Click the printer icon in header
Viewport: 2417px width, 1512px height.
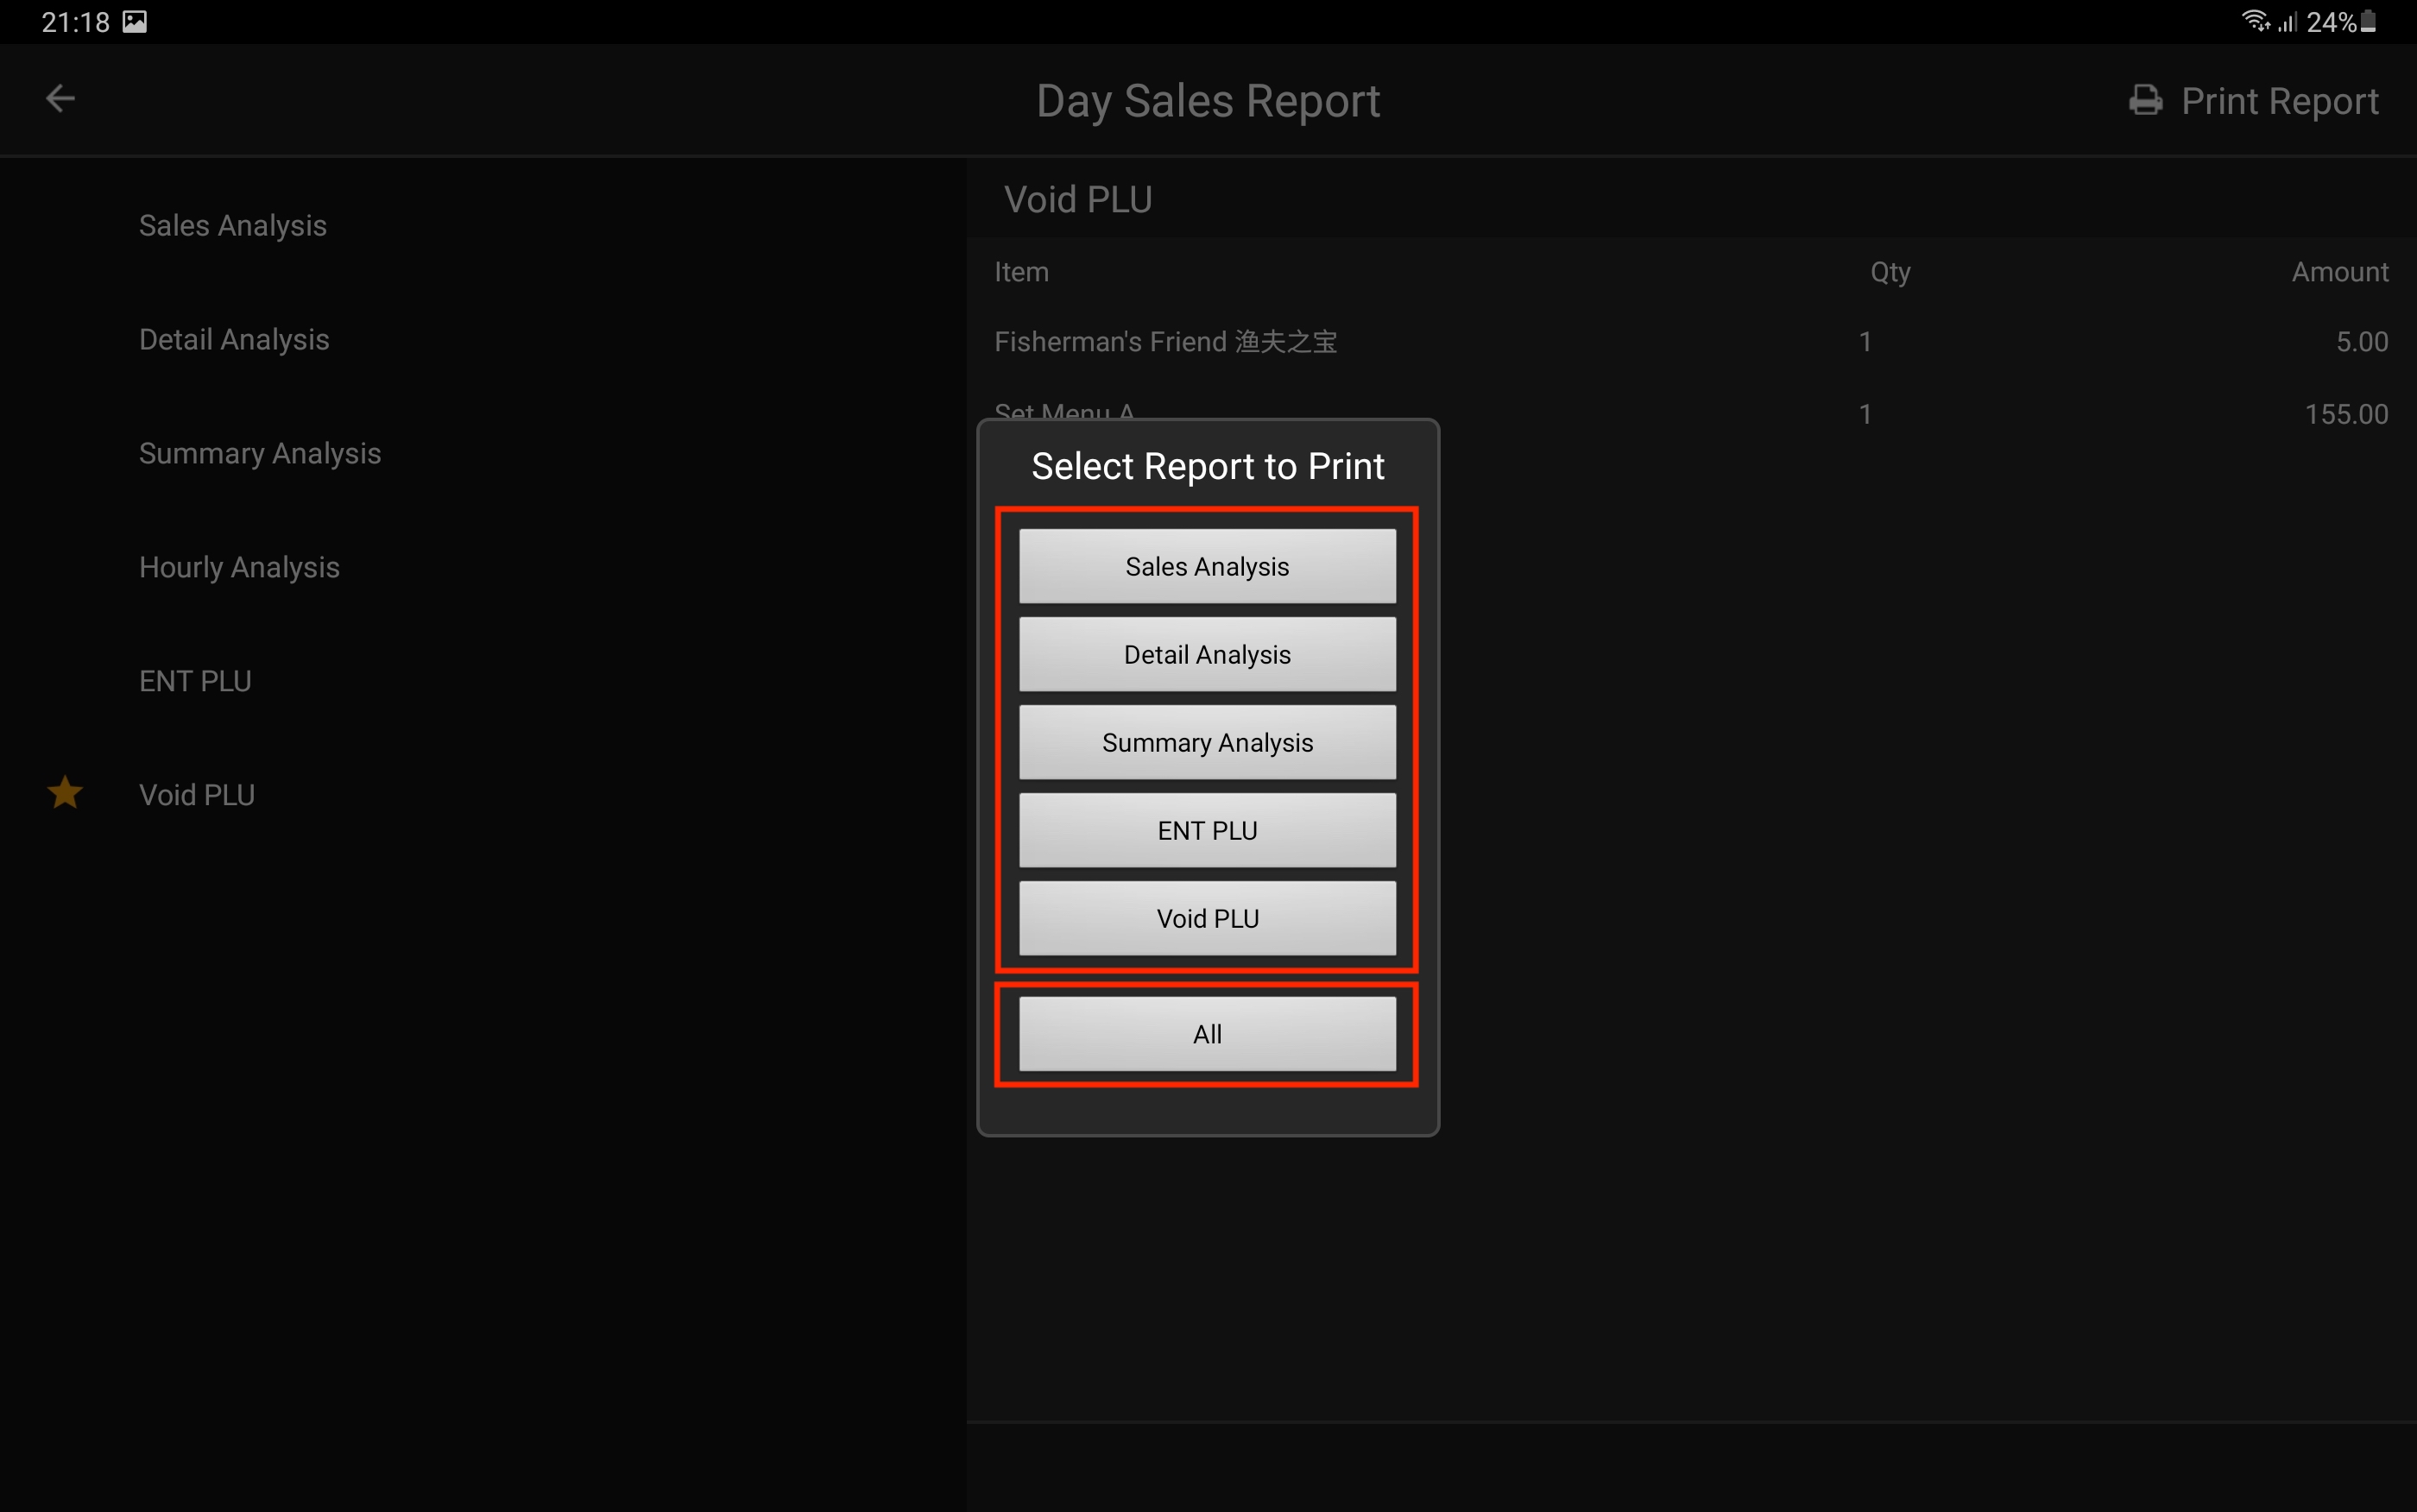click(x=2145, y=101)
